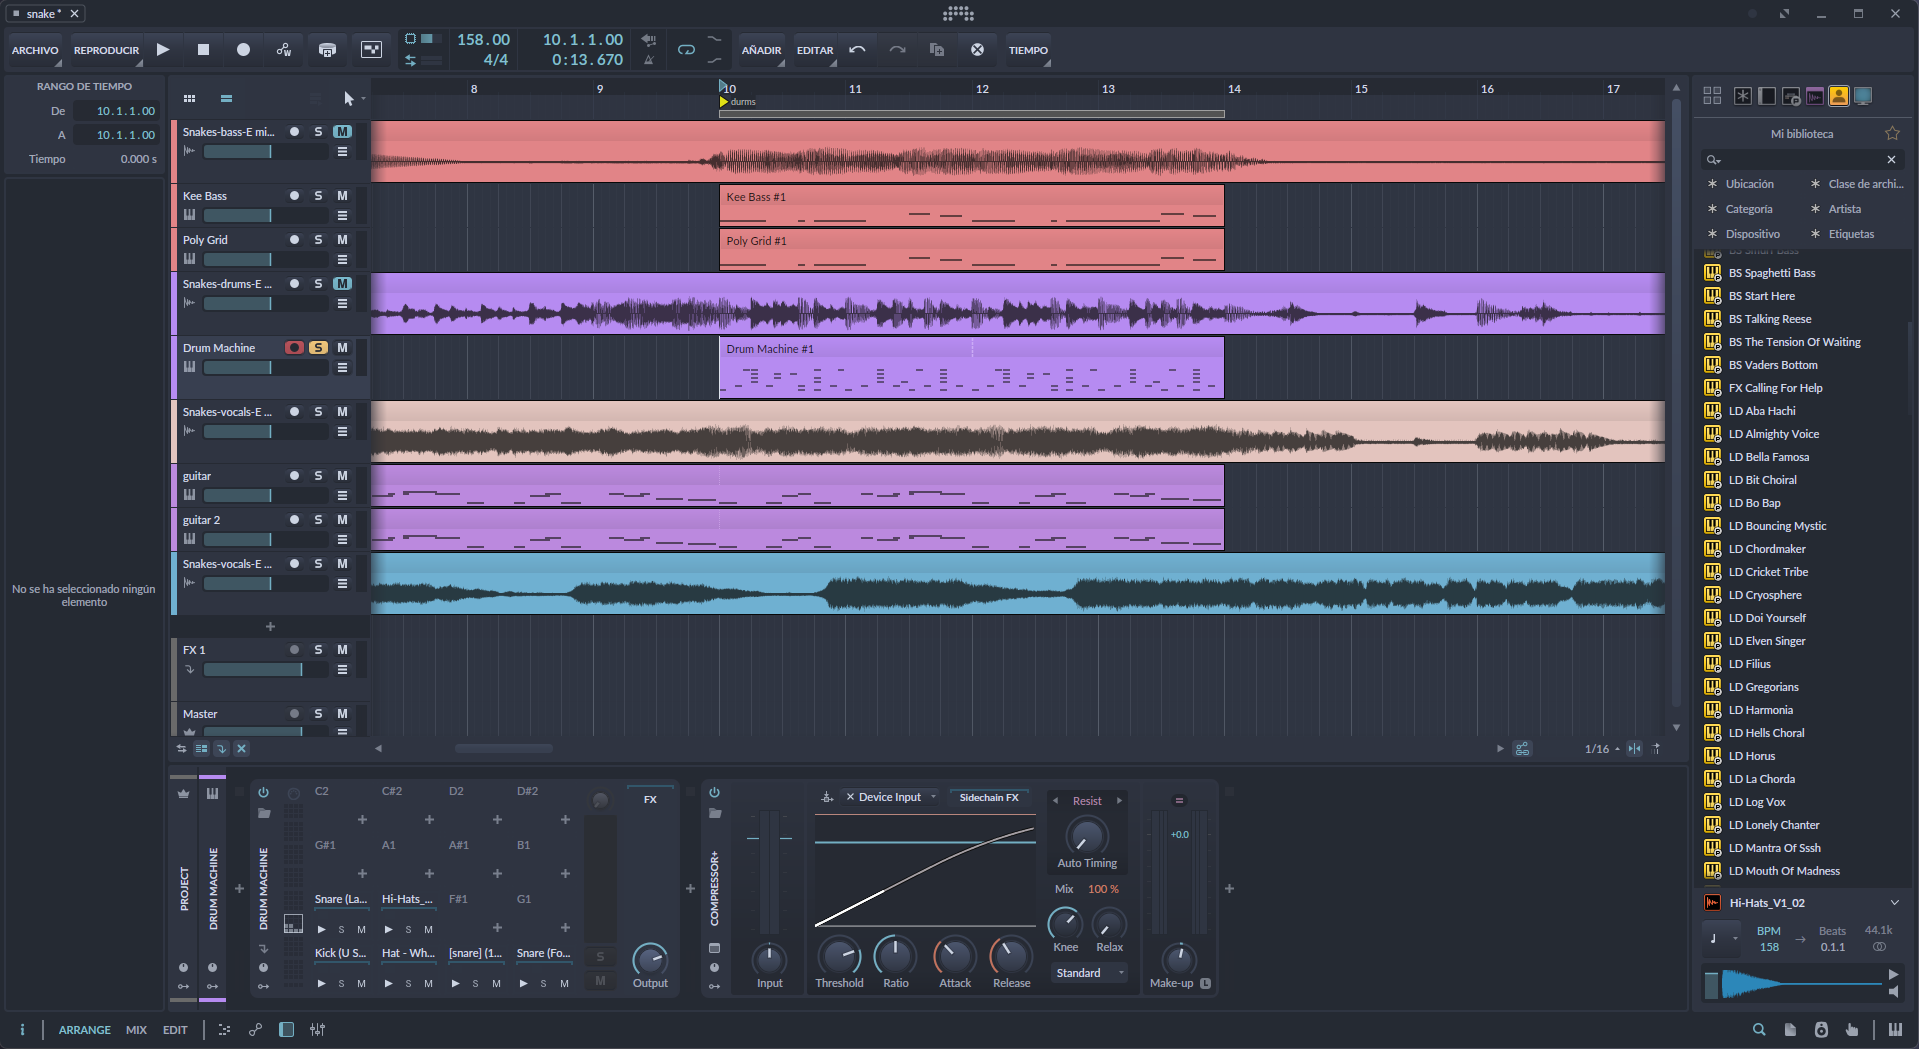Open the Everything (asterisk) browser tab
The image size is (1919, 1049).
(x=1743, y=96)
